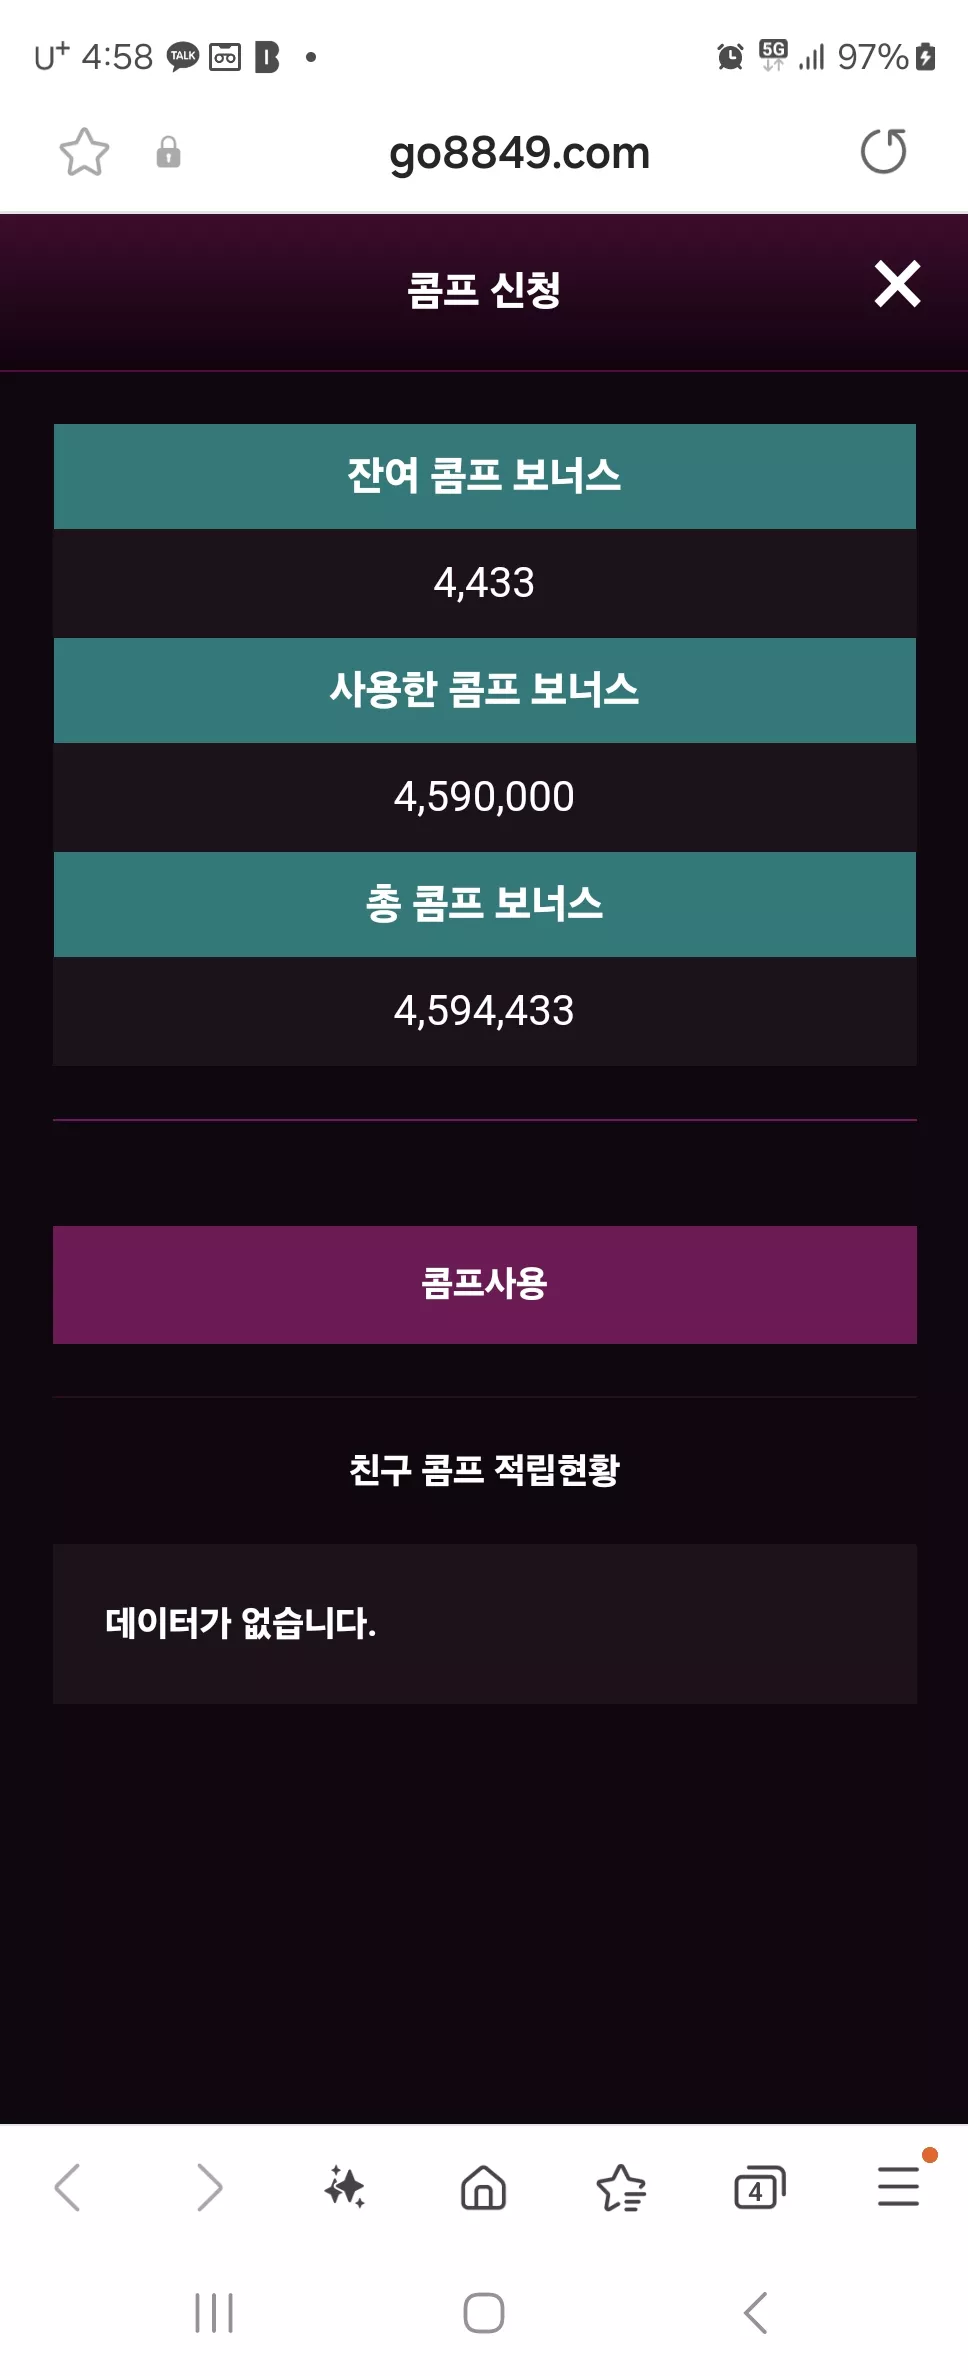This screenshot has height=2376, width=968.
Task: Go to browser home page icon
Action: pyautogui.click(x=483, y=2187)
